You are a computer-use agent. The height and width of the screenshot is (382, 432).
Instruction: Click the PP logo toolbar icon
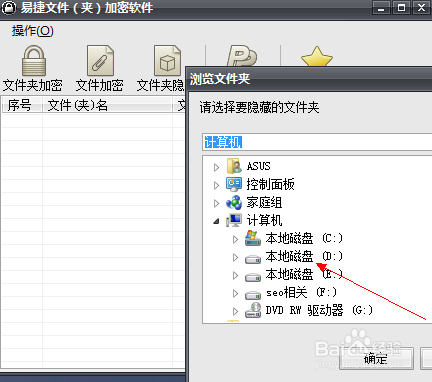coord(242,56)
